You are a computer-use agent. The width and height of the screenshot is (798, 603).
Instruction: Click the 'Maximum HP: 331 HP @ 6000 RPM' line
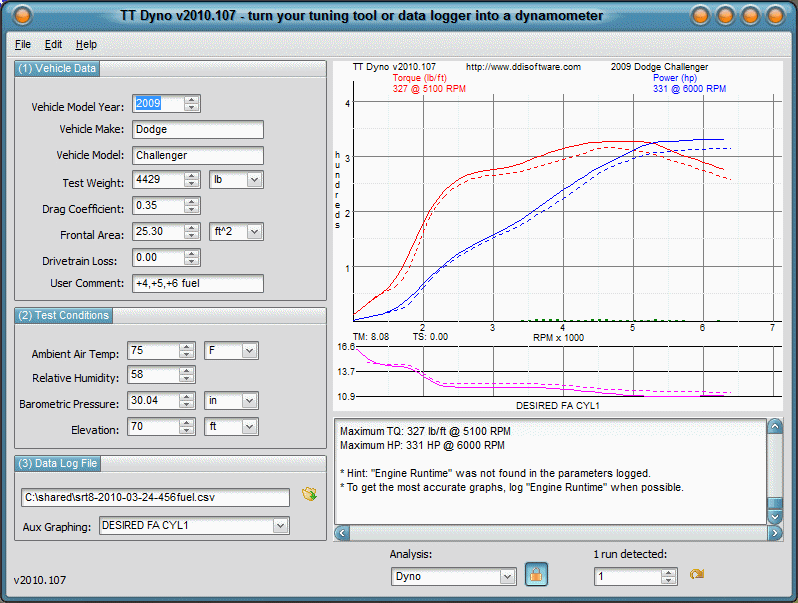[422, 445]
